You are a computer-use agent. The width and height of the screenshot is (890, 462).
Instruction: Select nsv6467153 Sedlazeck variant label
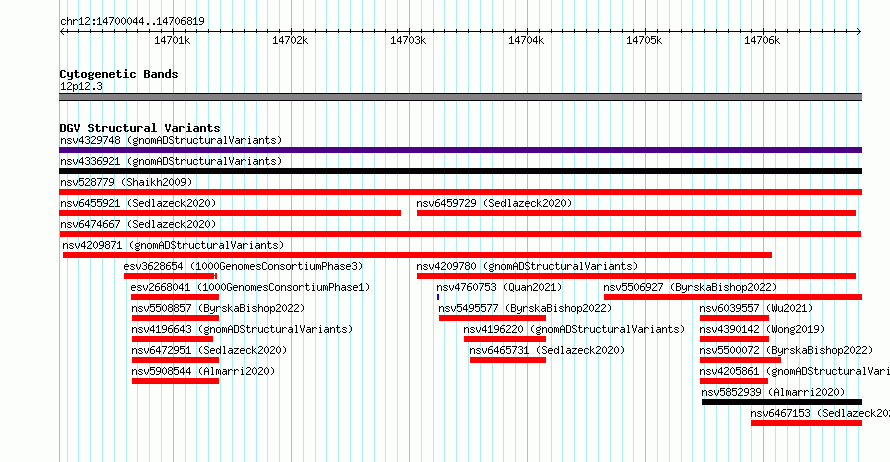820,413
